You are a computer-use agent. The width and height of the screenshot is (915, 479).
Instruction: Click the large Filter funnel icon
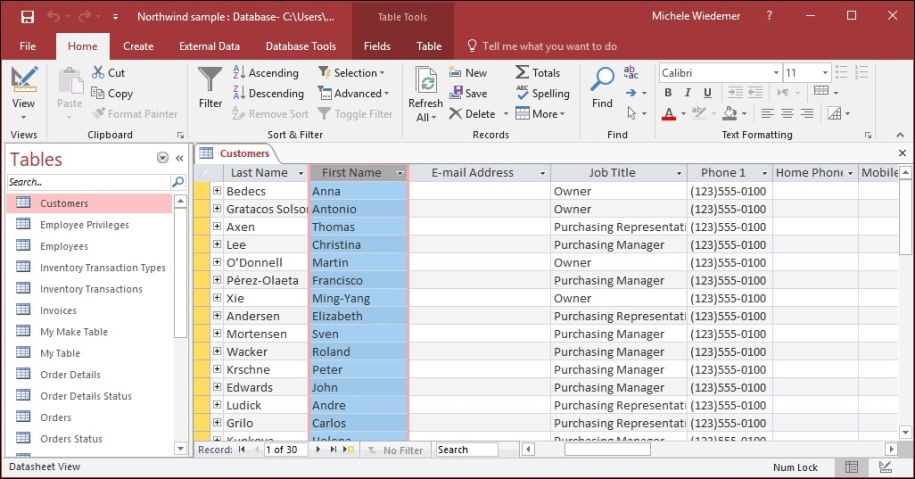pyautogui.click(x=209, y=79)
